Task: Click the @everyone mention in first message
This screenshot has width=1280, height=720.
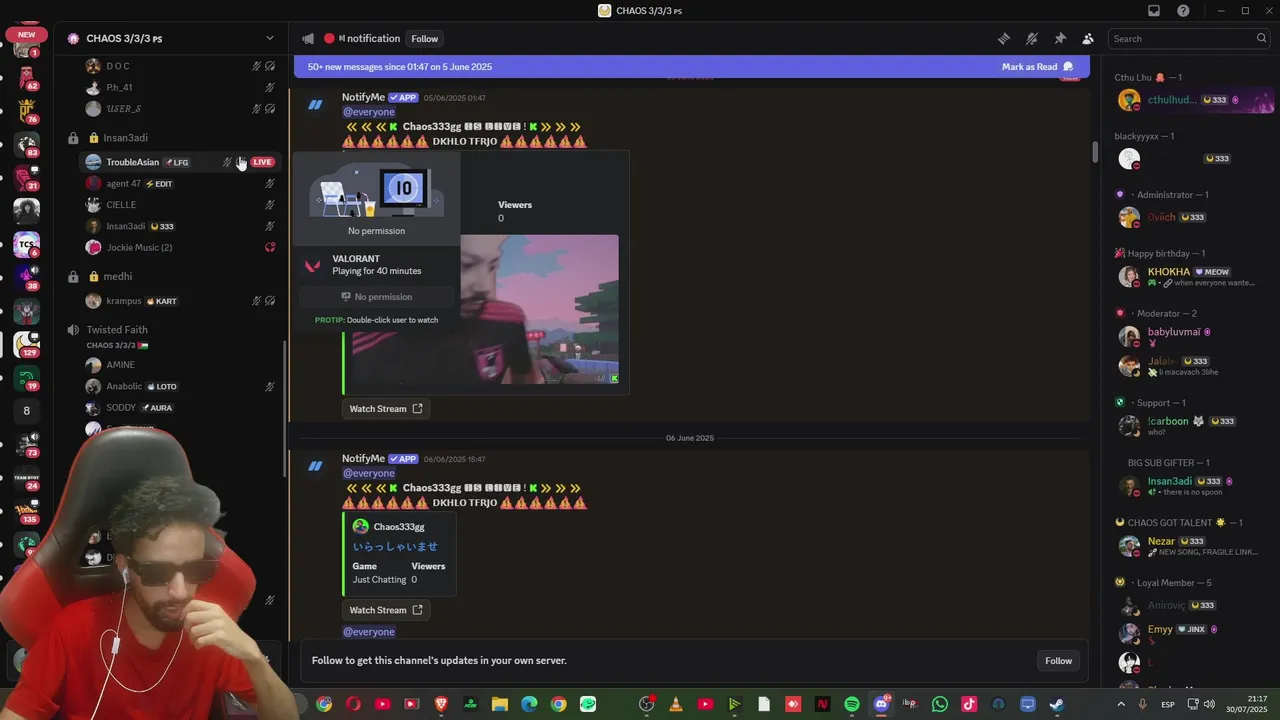Action: pyautogui.click(x=368, y=112)
